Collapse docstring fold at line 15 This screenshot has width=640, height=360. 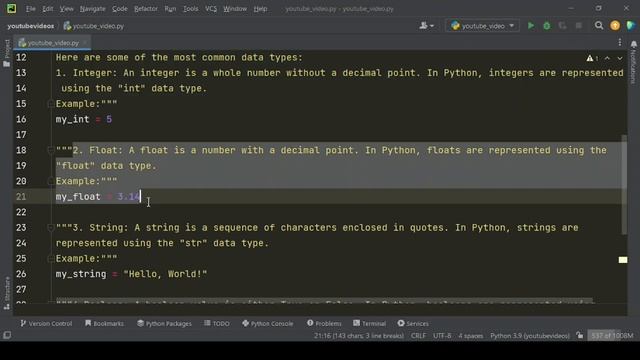[51, 104]
